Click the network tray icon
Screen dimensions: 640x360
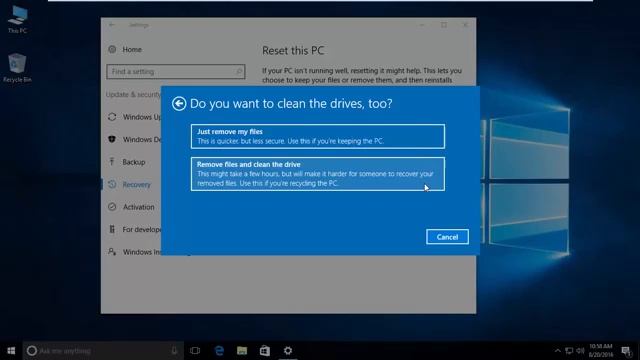(569, 351)
